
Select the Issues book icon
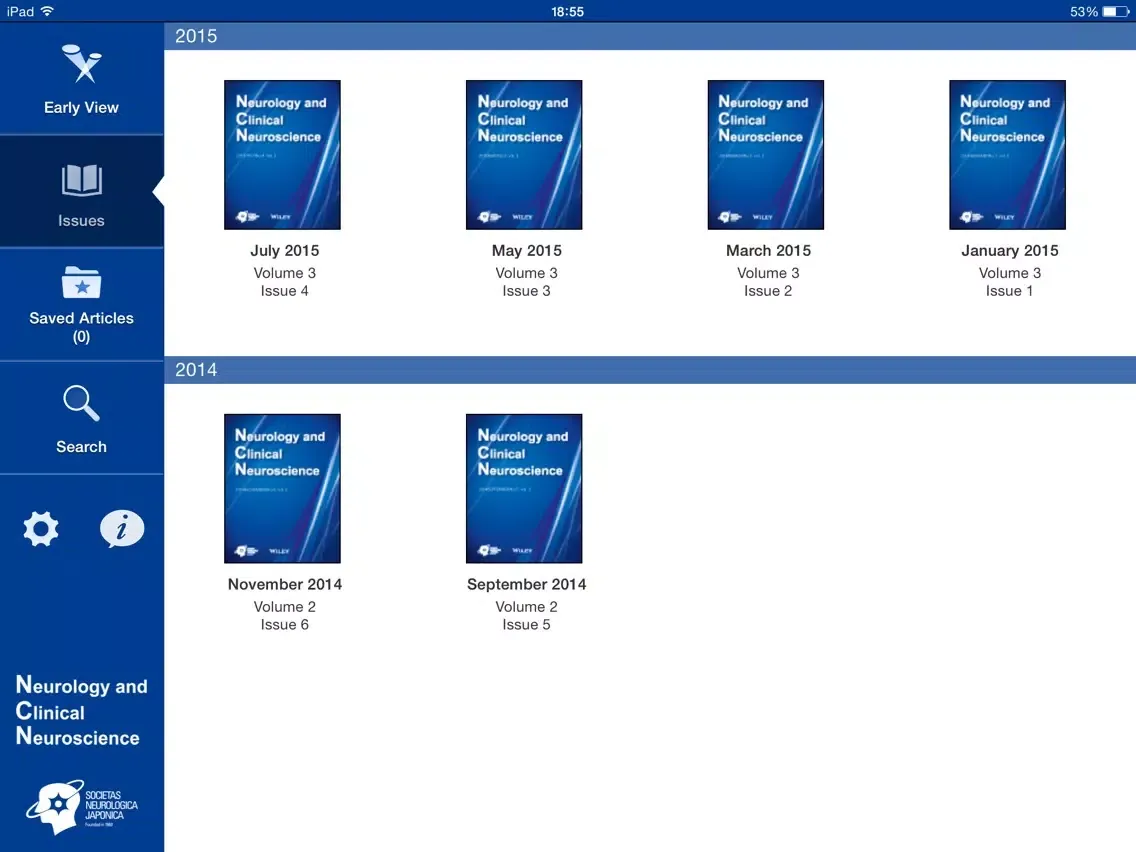pyautogui.click(x=82, y=180)
